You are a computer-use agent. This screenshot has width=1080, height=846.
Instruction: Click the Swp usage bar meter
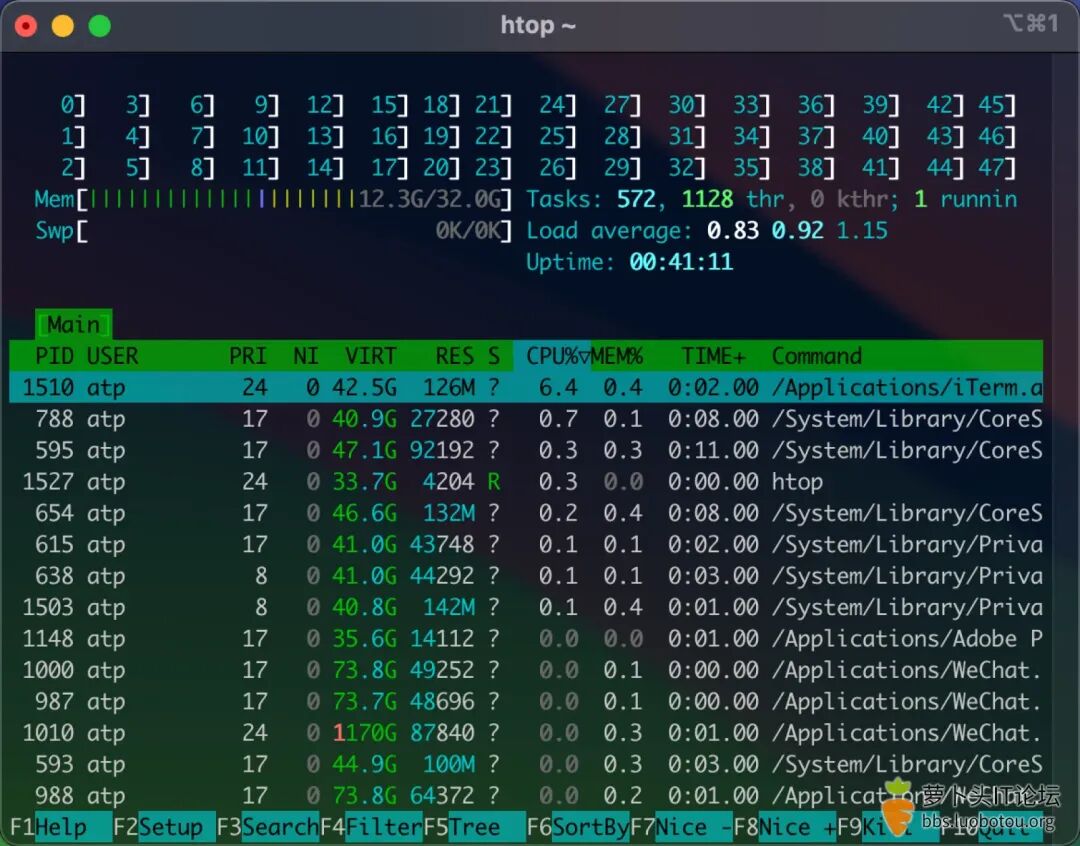[273, 230]
